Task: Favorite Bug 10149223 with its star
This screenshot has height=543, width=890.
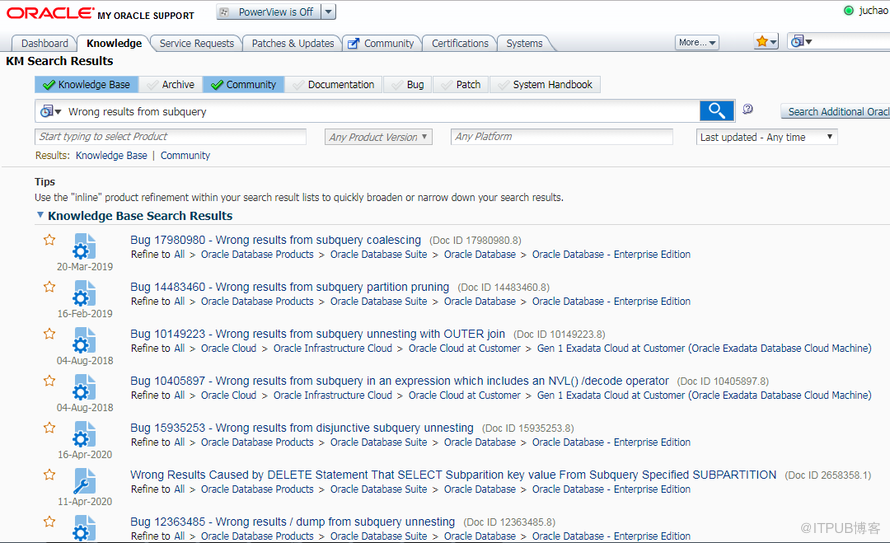Action: (49, 334)
